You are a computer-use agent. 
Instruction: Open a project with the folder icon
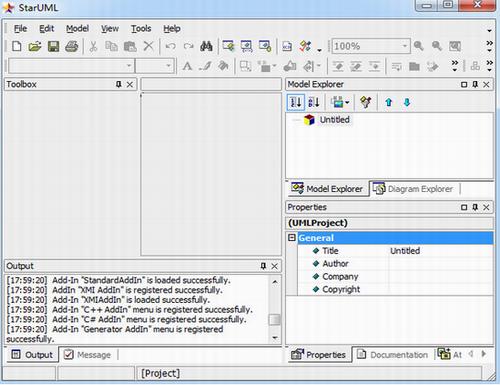(x=35, y=46)
